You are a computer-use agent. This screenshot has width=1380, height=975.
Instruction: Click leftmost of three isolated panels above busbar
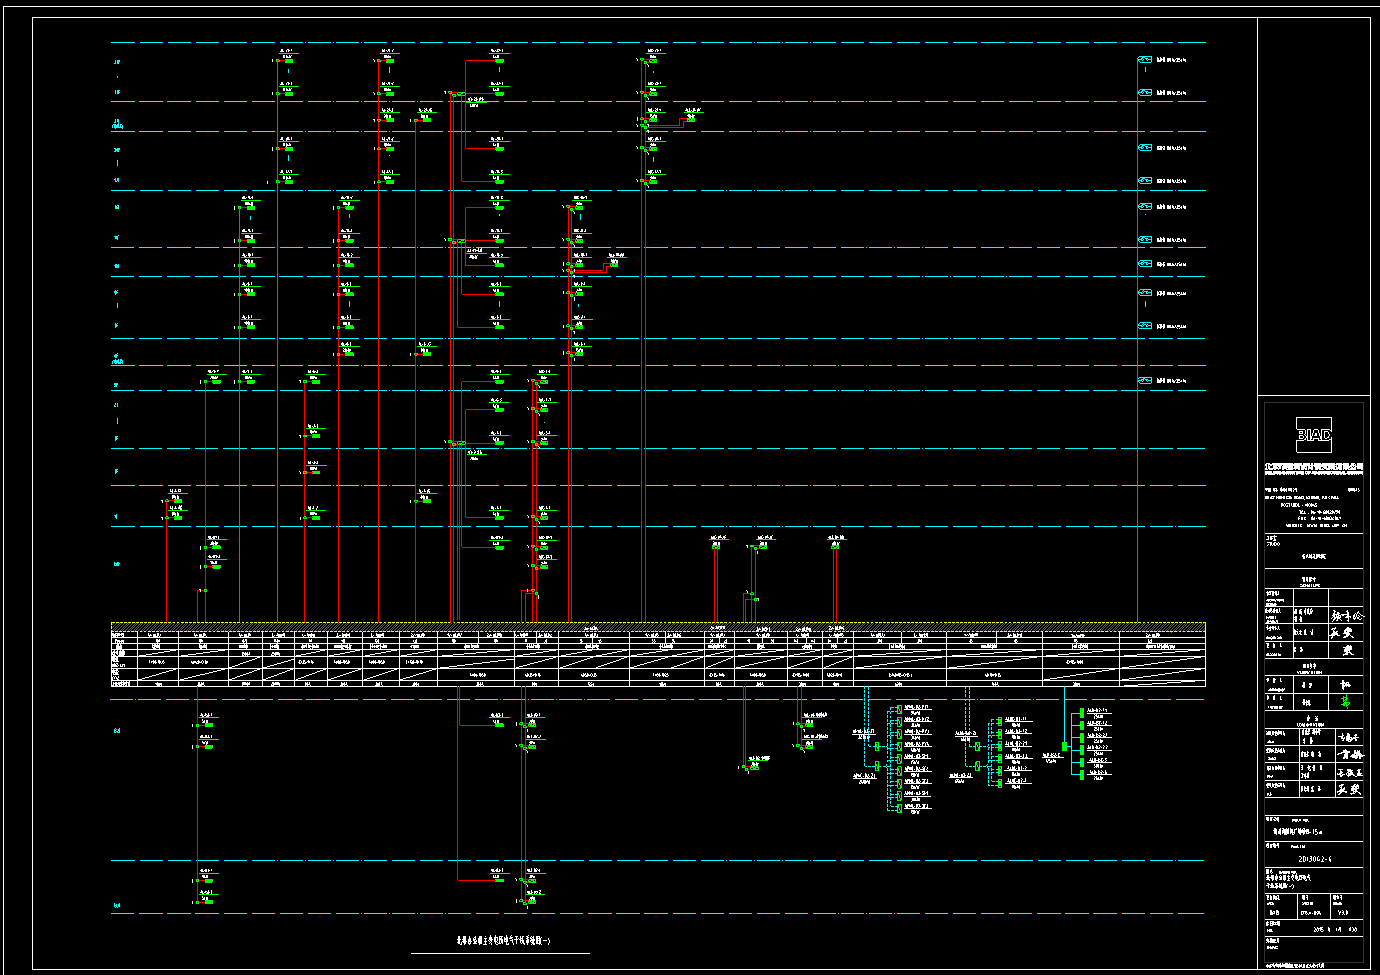tap(717, 546)
